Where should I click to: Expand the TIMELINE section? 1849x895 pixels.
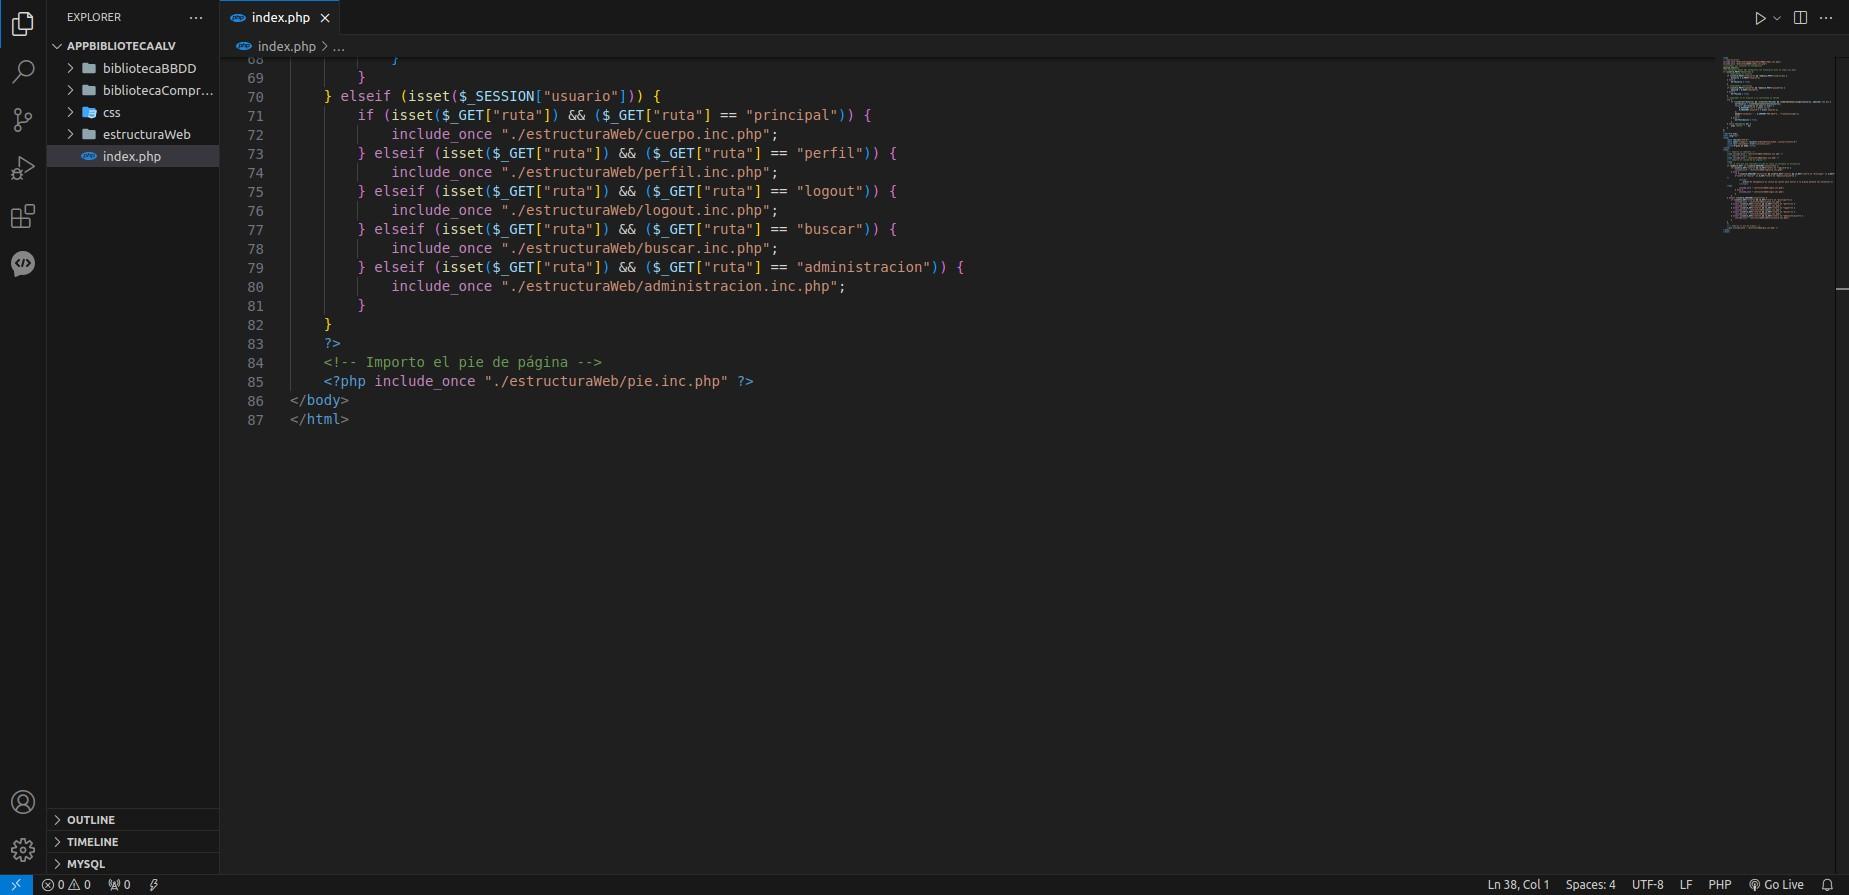click(x=133, y=842)
